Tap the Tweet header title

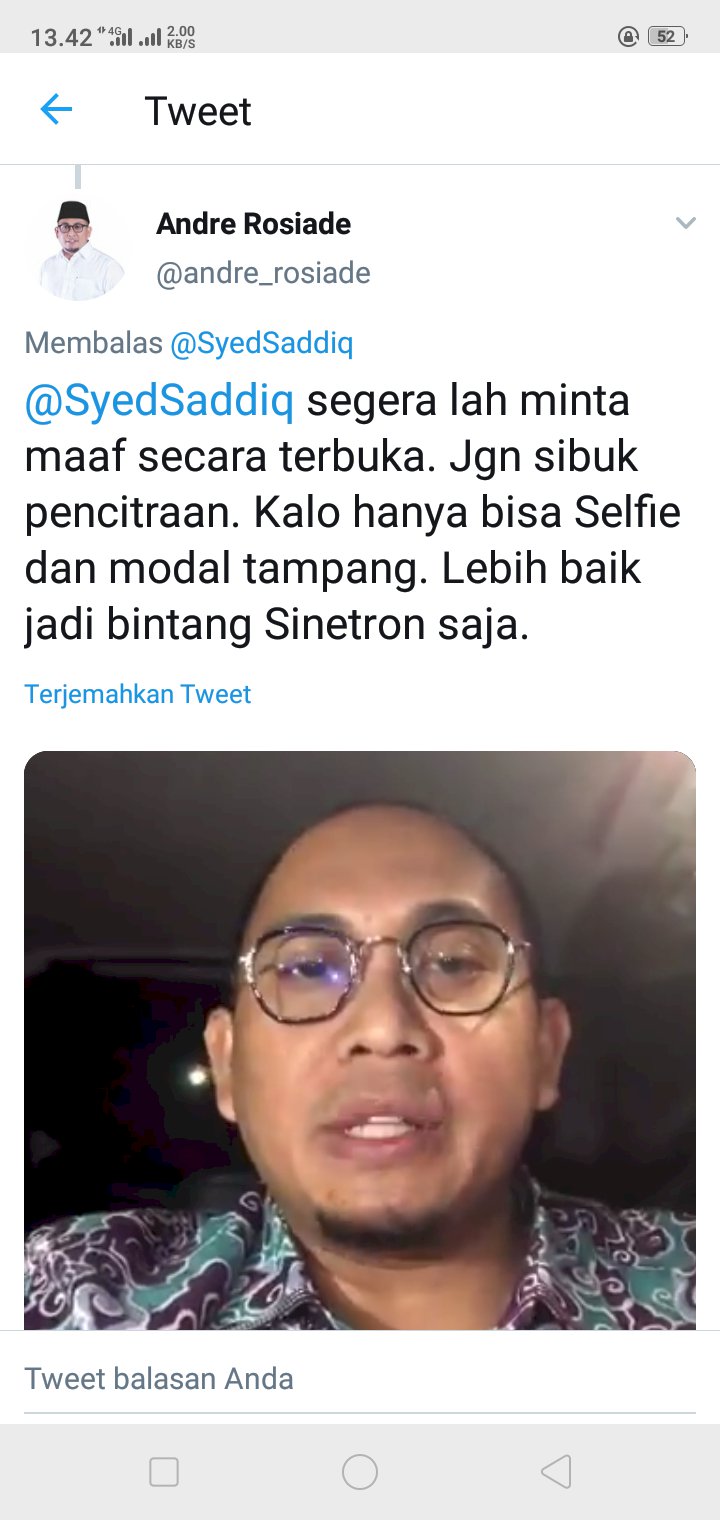pos(198,111)
